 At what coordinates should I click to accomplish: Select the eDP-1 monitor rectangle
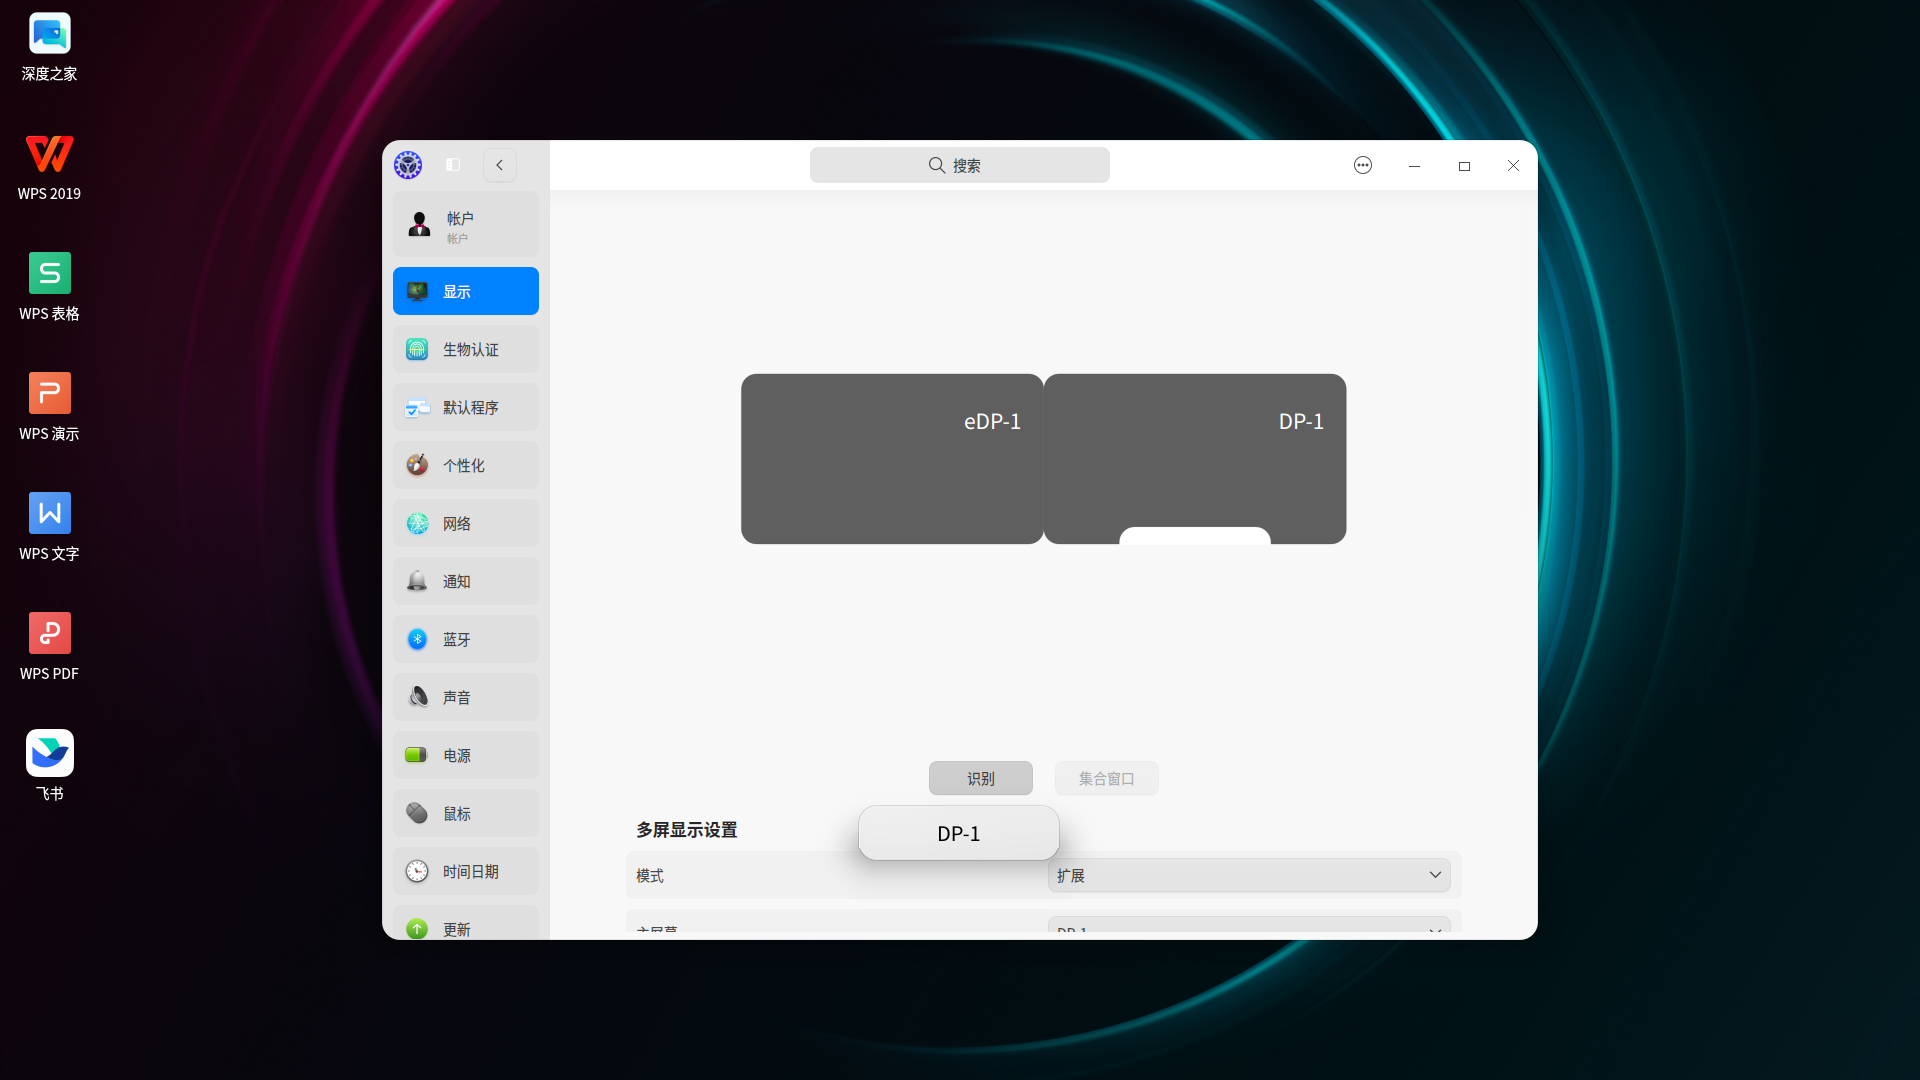coord(891,459)
